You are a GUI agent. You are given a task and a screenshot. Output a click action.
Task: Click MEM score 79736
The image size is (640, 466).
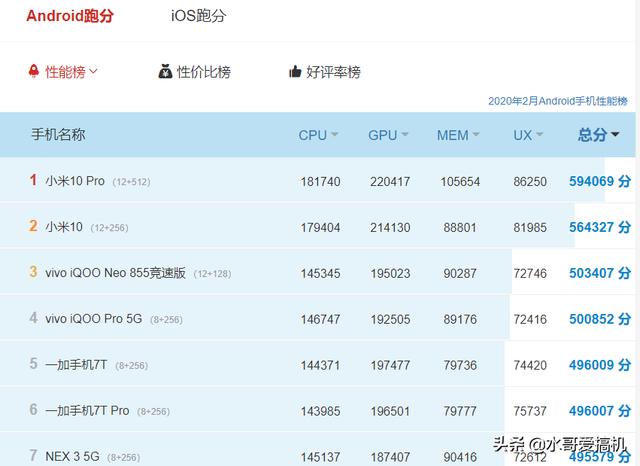(460, 365)
